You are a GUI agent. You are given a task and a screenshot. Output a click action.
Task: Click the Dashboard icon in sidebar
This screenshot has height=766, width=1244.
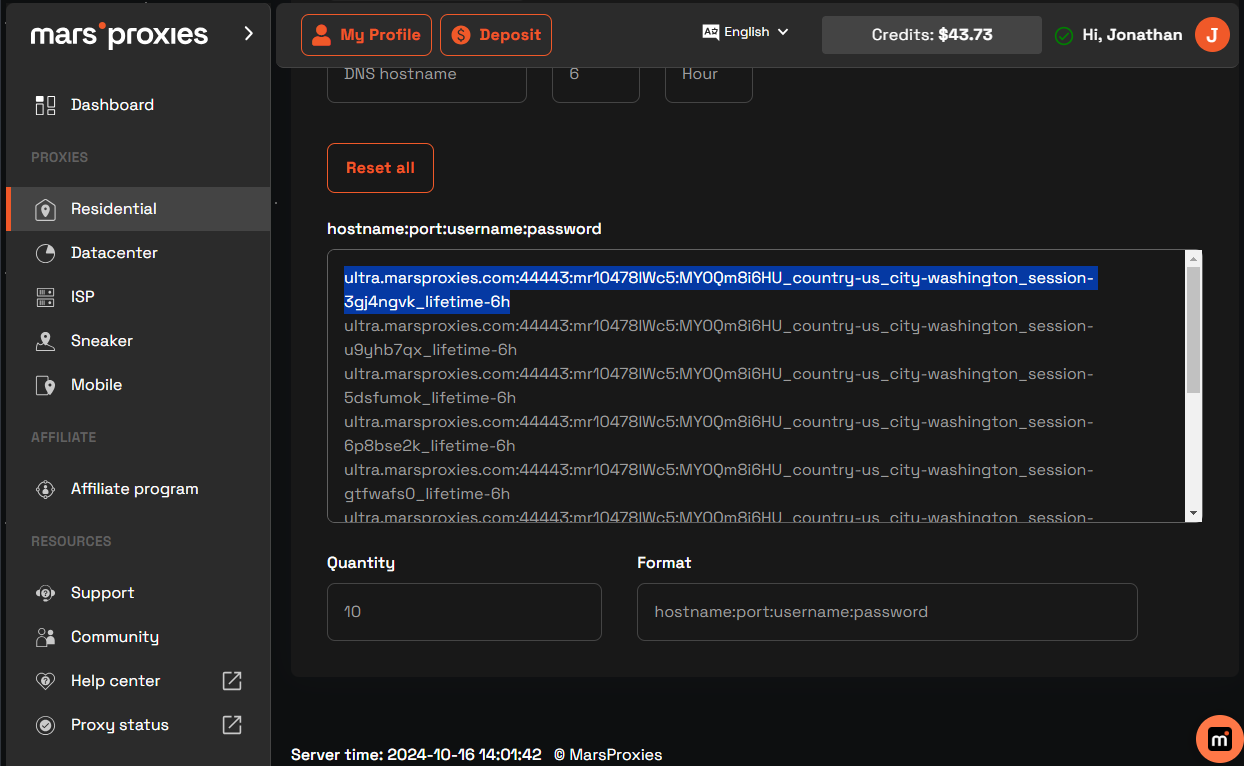click(45, 105)
